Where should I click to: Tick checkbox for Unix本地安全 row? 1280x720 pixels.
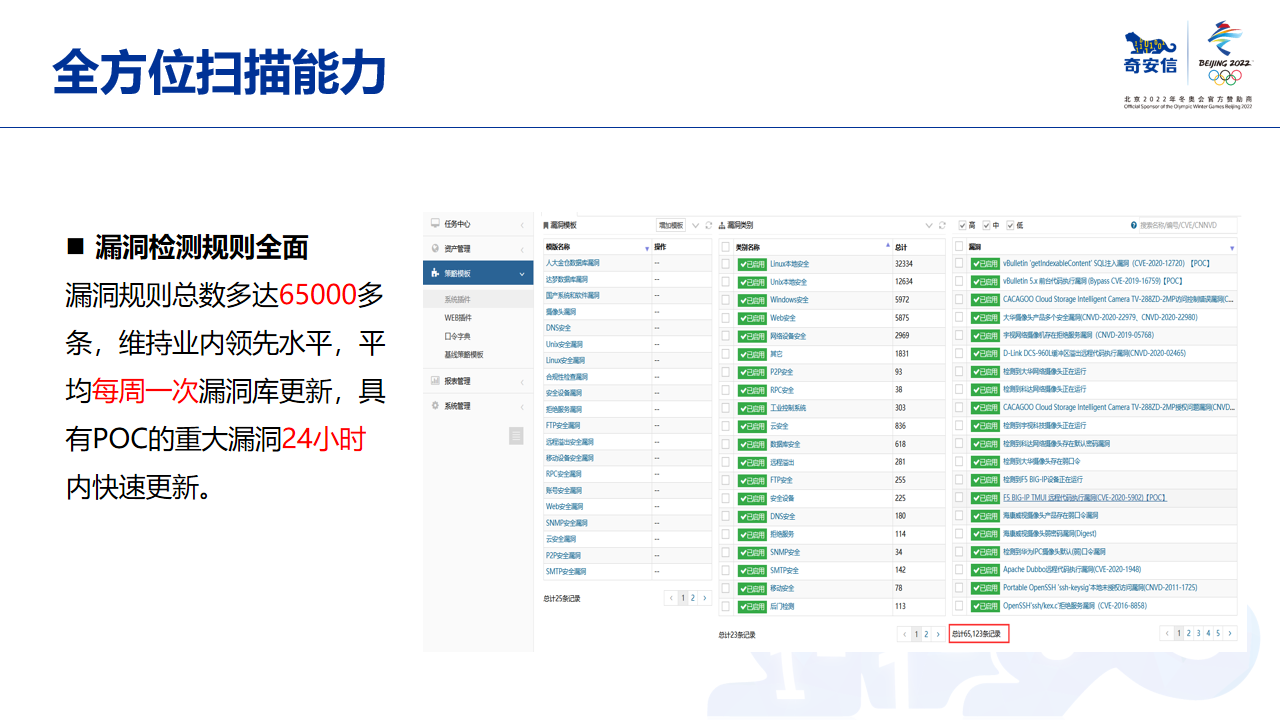(x=726, y=282)
